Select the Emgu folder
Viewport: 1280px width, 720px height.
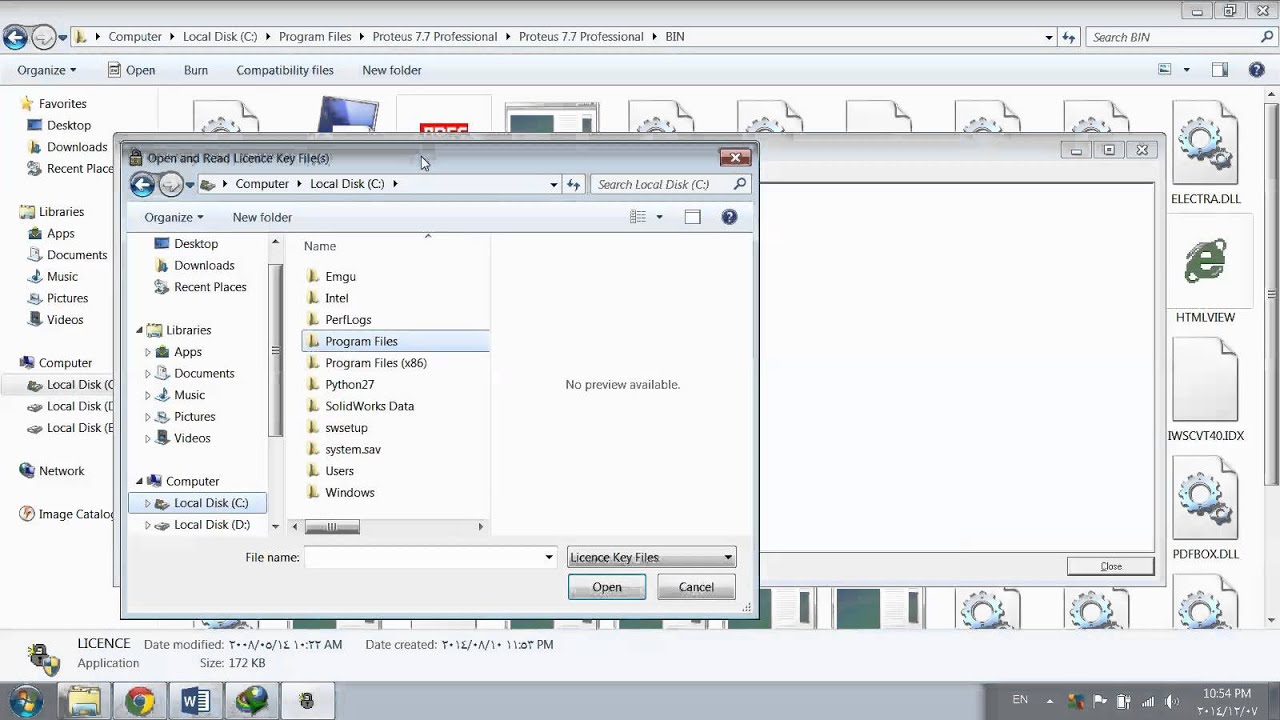[340, 276]
